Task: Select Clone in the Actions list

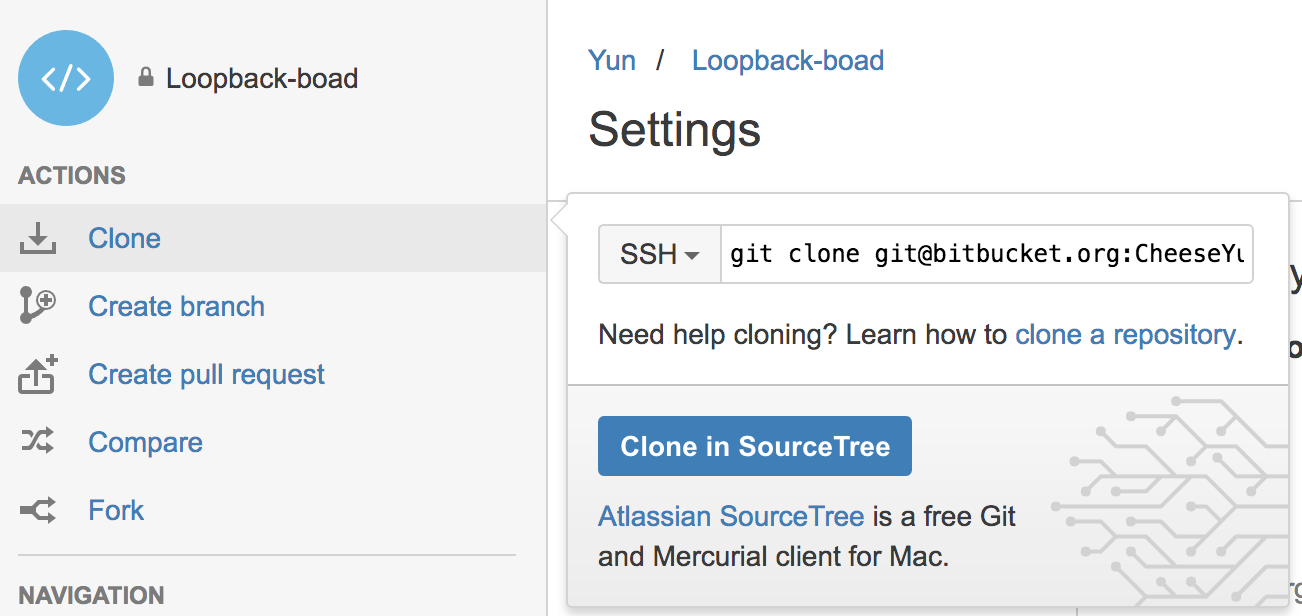Action: [x=124, y=238]
